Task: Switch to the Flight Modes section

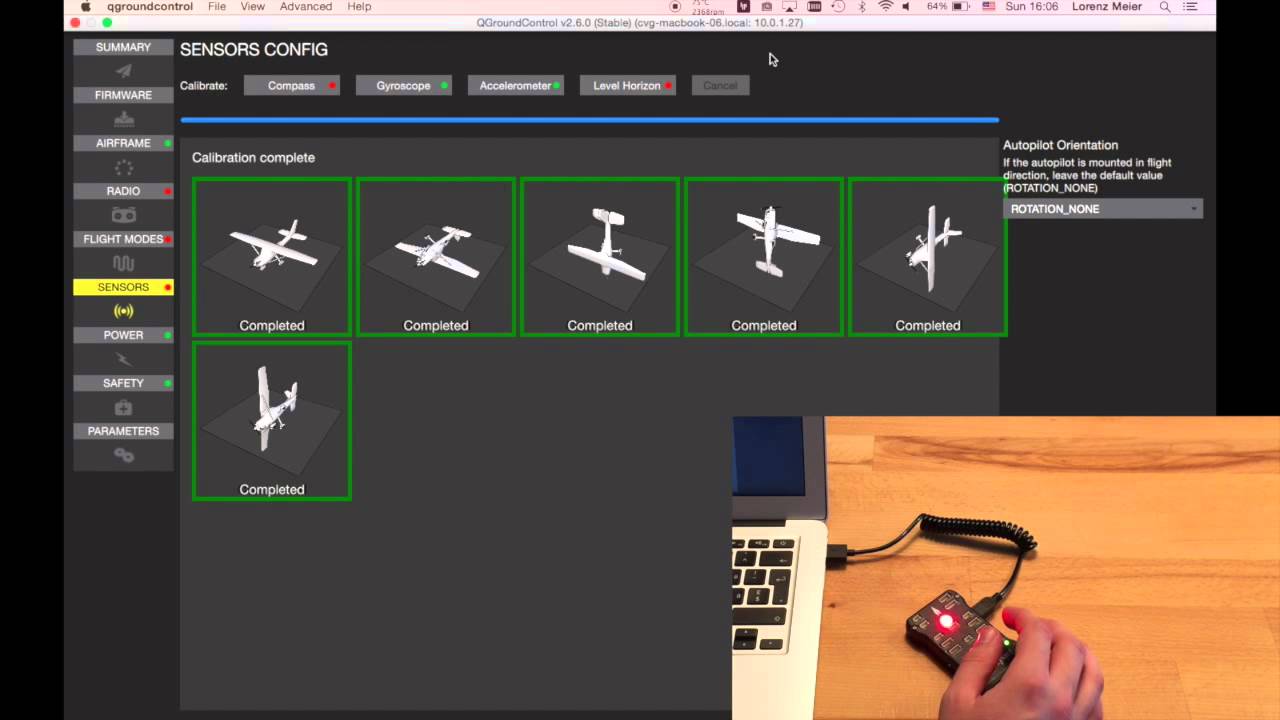Action: (123, 239)
